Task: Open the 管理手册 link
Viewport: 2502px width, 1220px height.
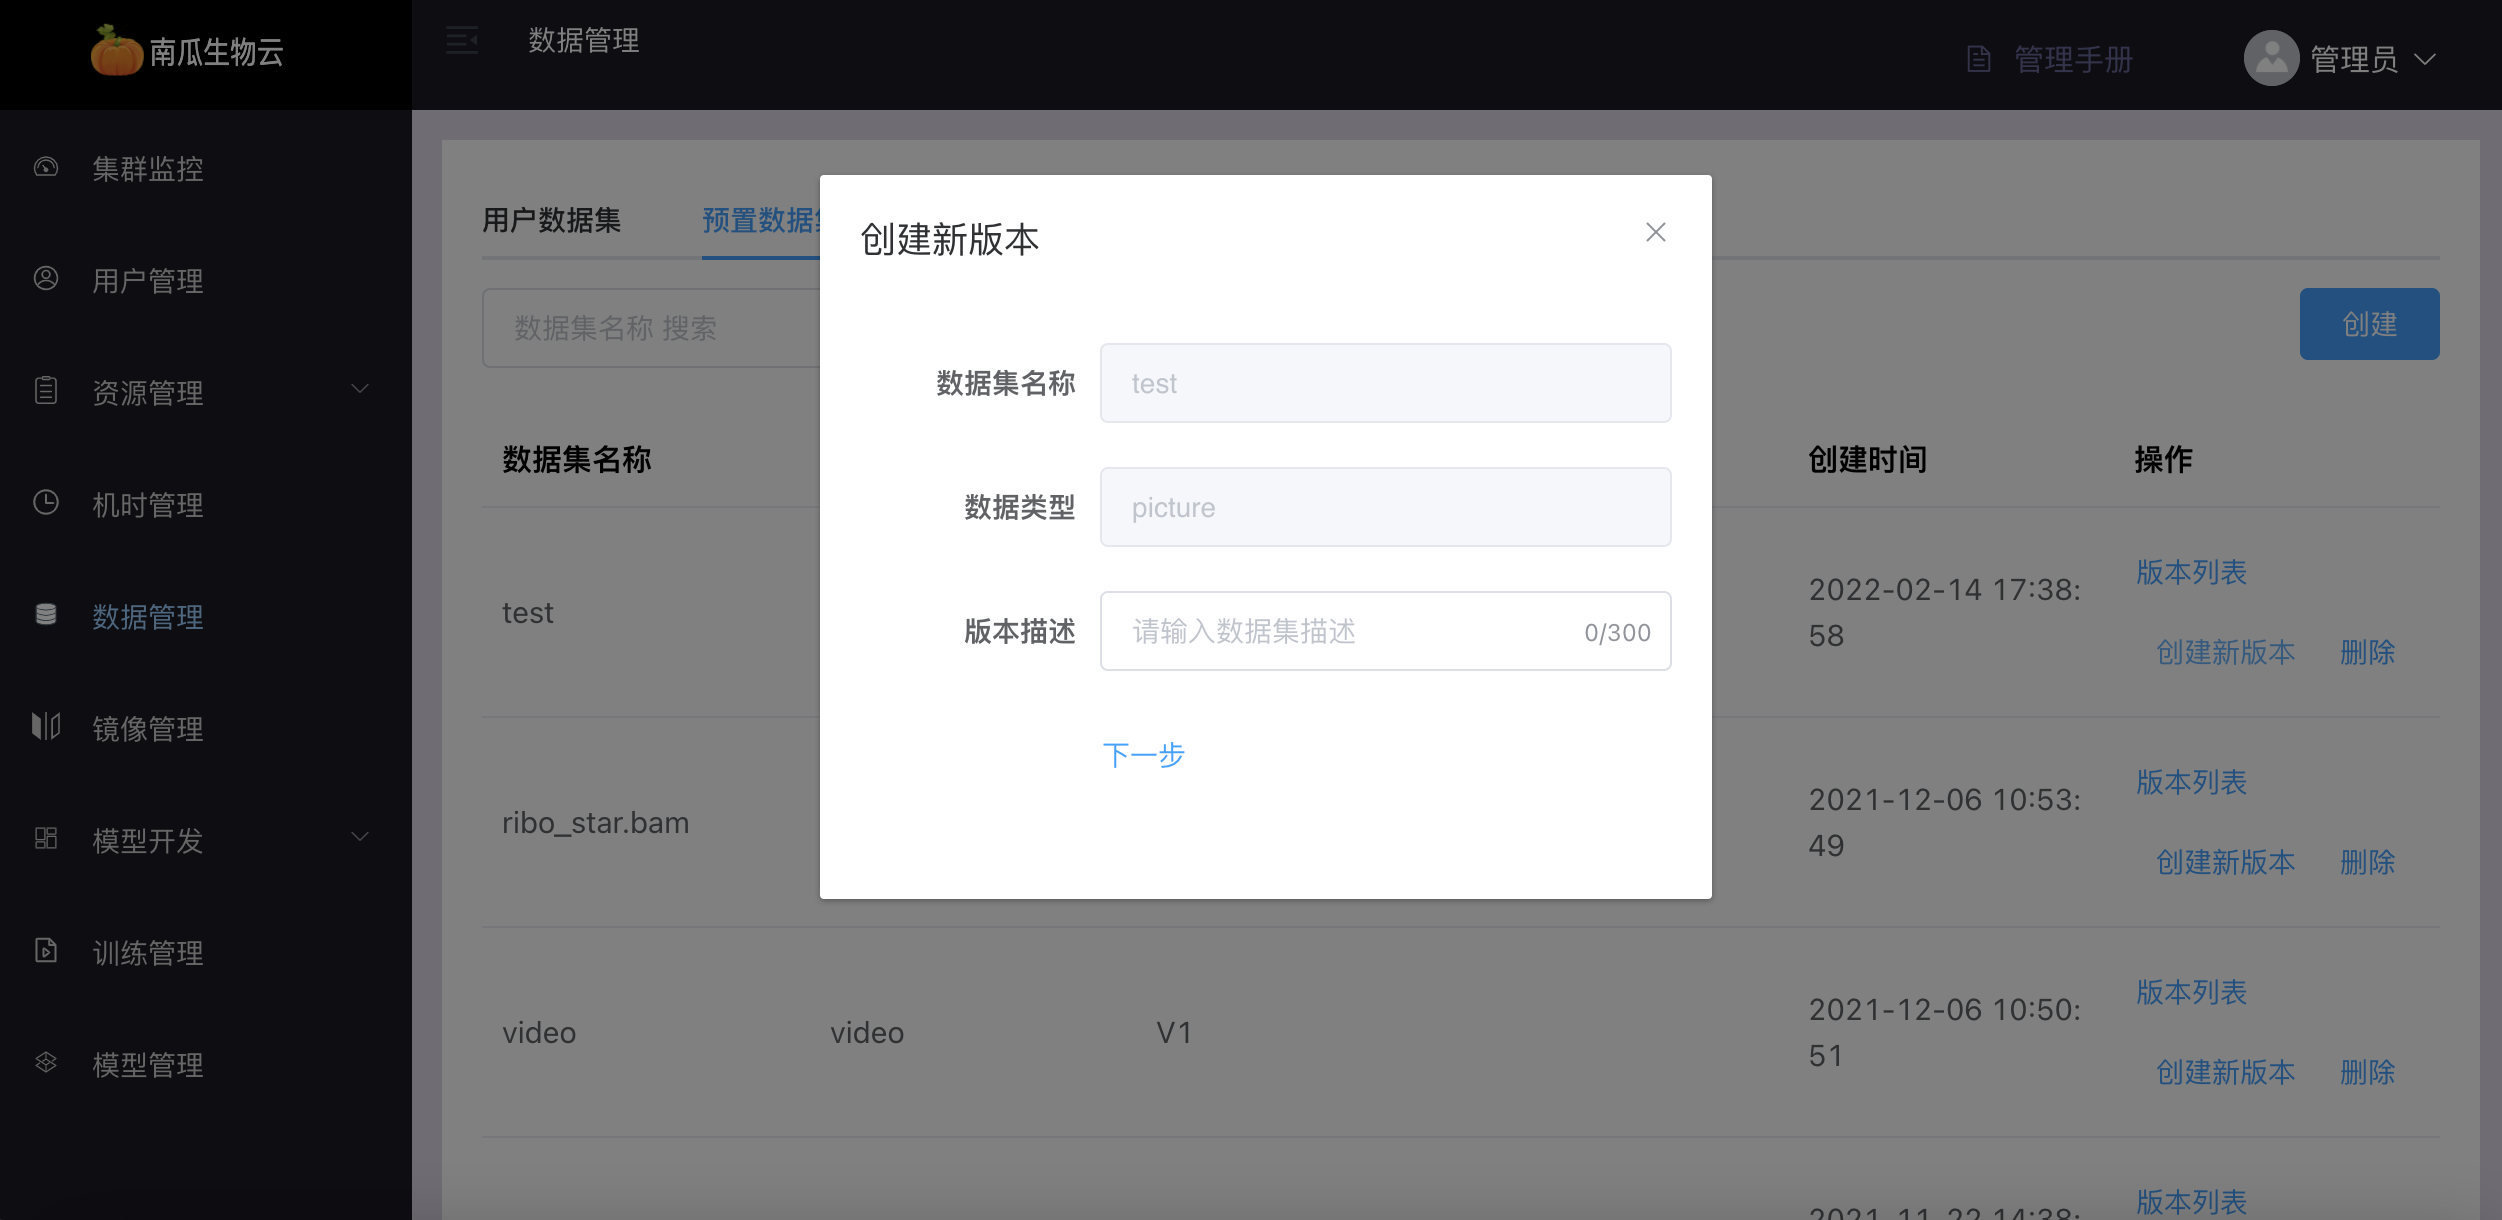Action: (x=2073, y=60)
